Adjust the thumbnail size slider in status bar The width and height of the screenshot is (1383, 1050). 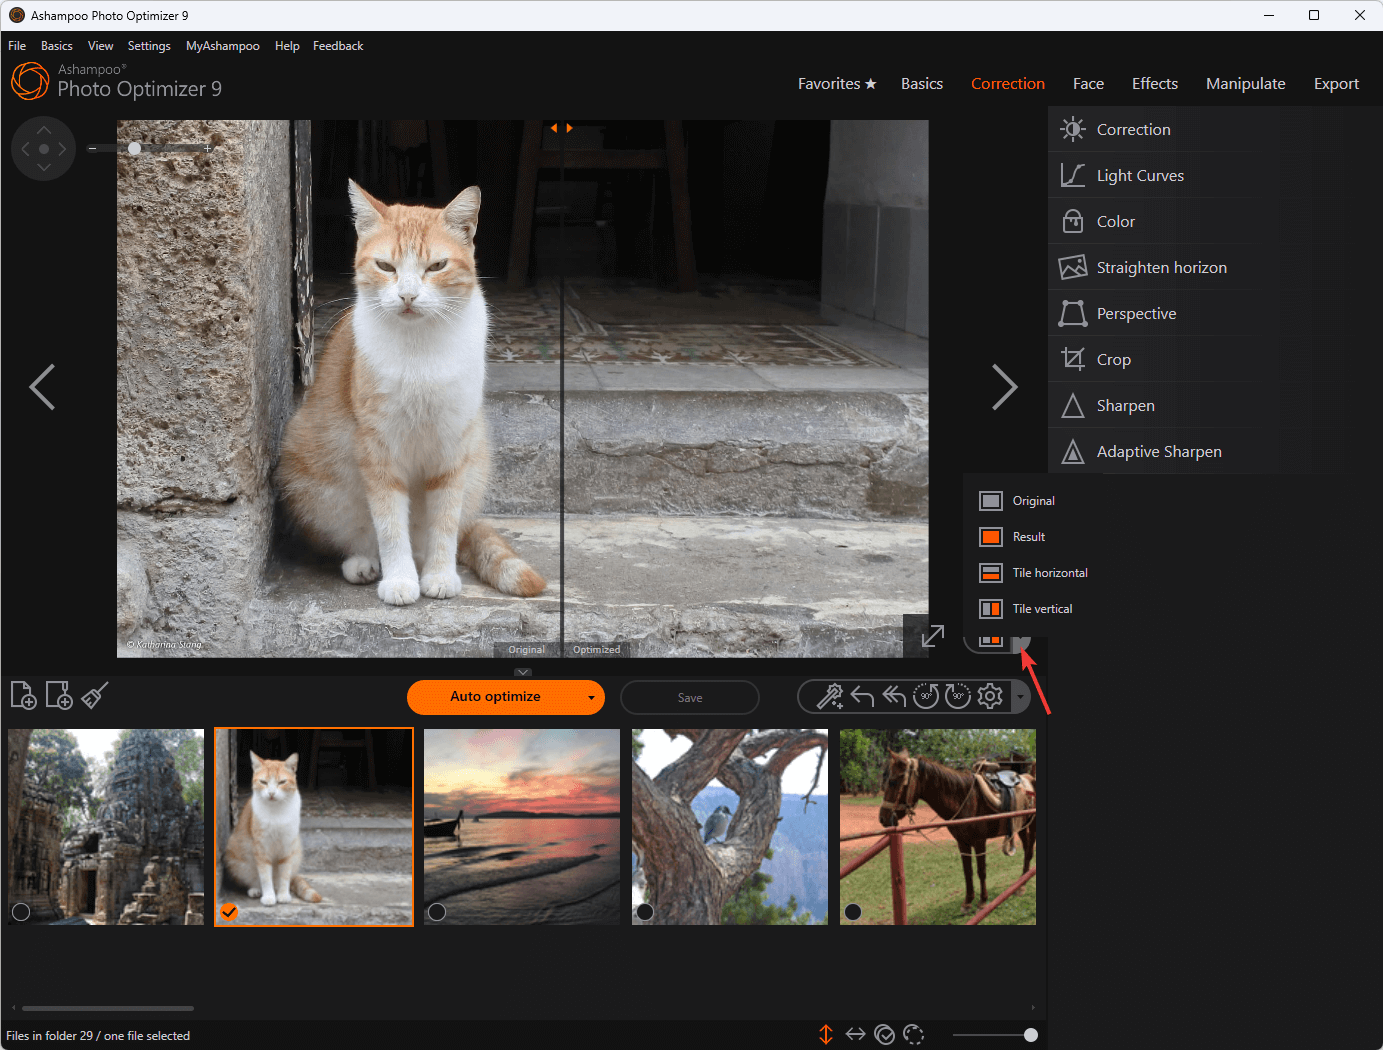[1030, 1035]
